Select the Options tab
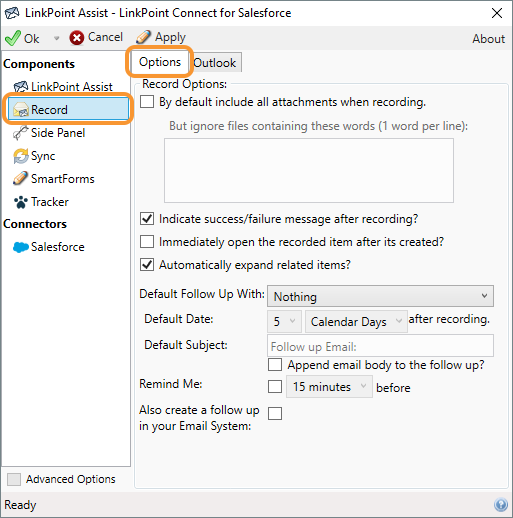Viewport: 513px width, 518px height. coord(160,62)
